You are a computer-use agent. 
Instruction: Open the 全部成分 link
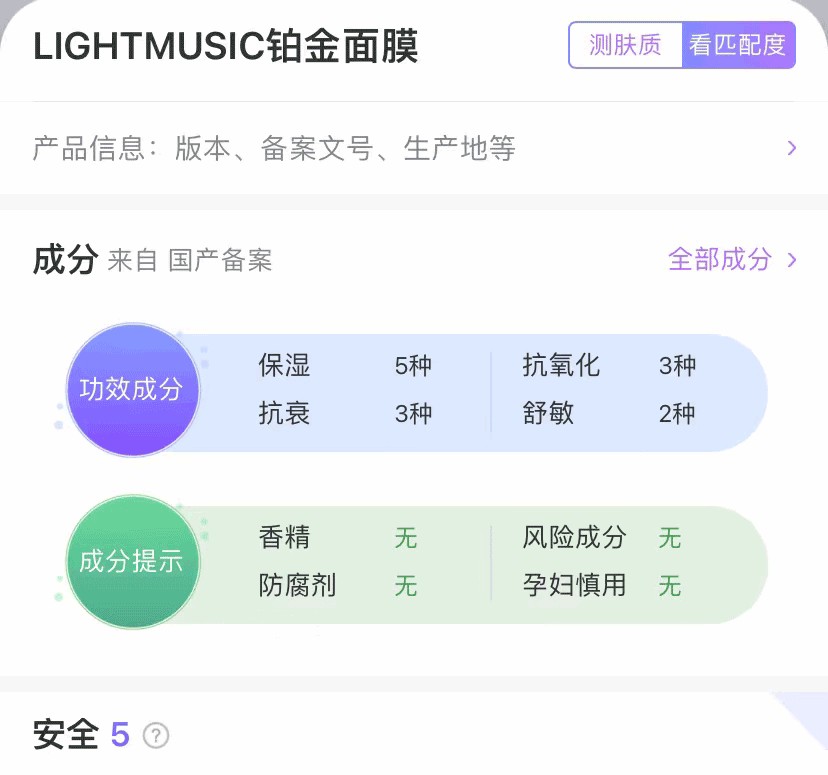coord(720,260)
